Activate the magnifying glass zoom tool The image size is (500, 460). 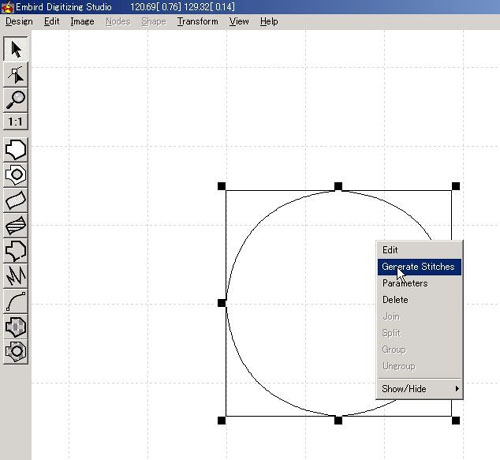pos(16,100)
